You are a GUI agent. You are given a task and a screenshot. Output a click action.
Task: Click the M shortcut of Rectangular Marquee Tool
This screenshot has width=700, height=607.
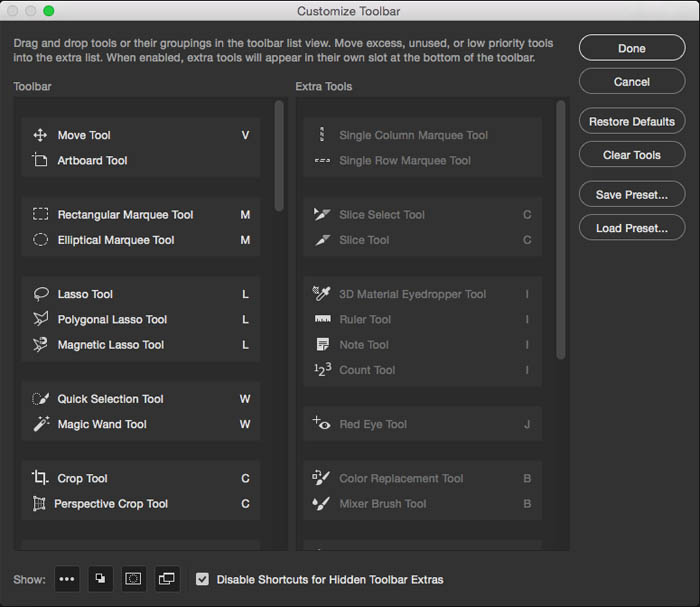(245, 215)
